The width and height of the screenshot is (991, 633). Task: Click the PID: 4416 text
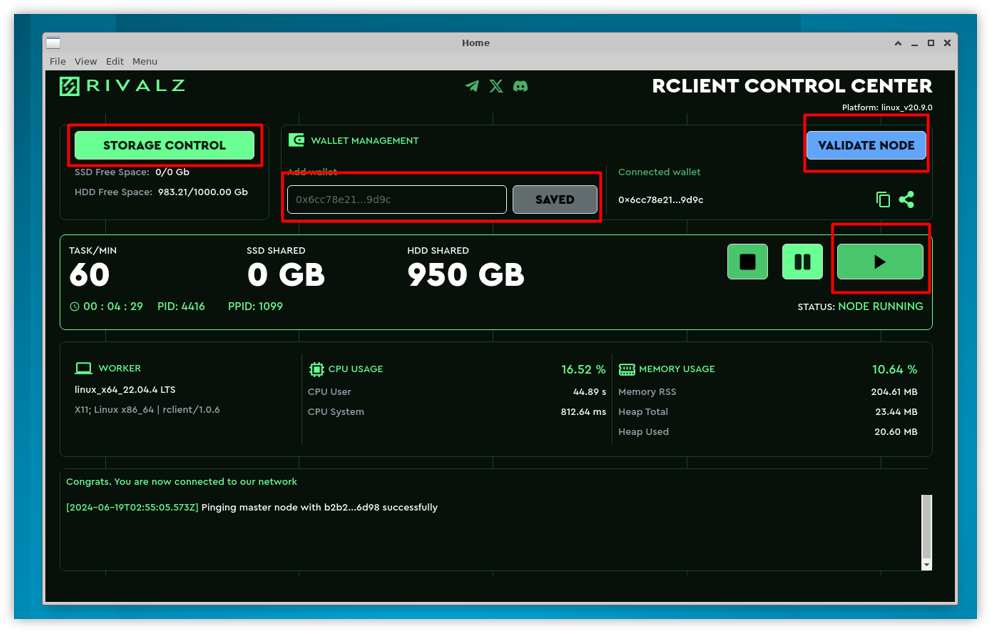[x=181, y=306]
